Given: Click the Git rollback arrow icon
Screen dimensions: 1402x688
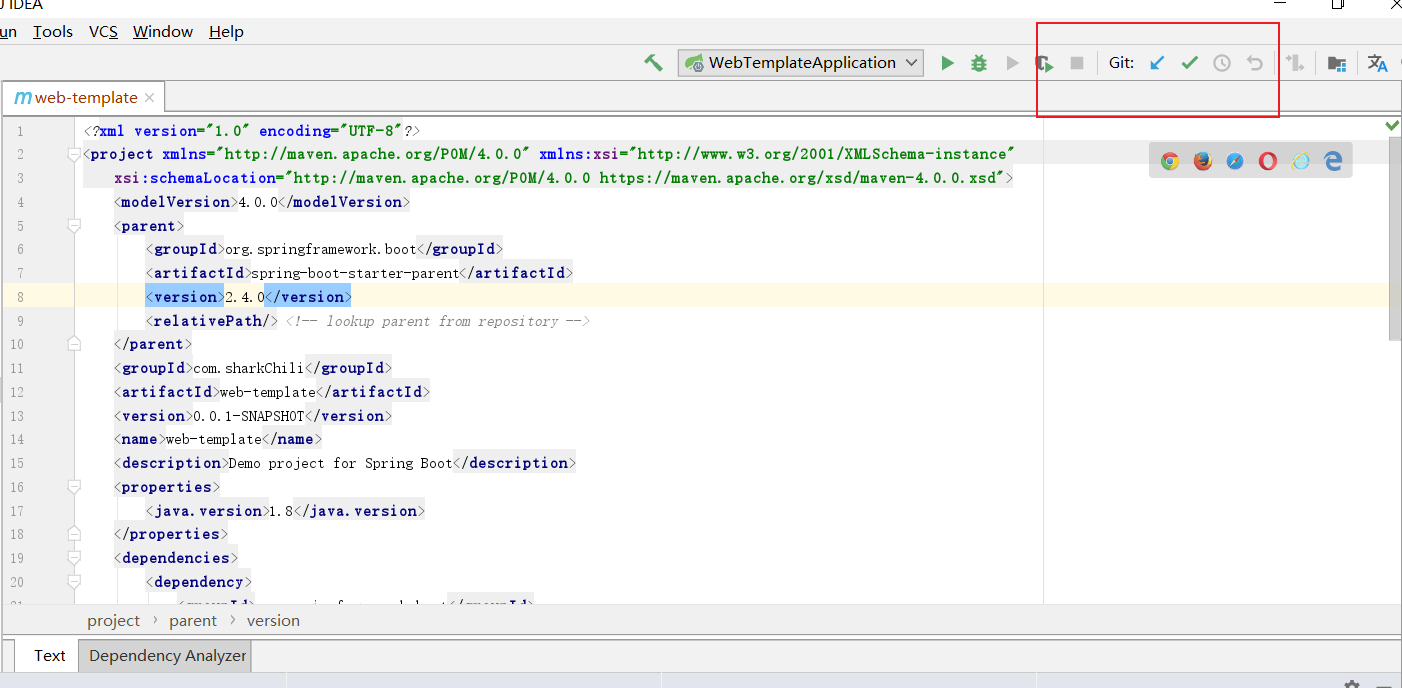Looking at the screenshot, I should (x=1254, y=63).
